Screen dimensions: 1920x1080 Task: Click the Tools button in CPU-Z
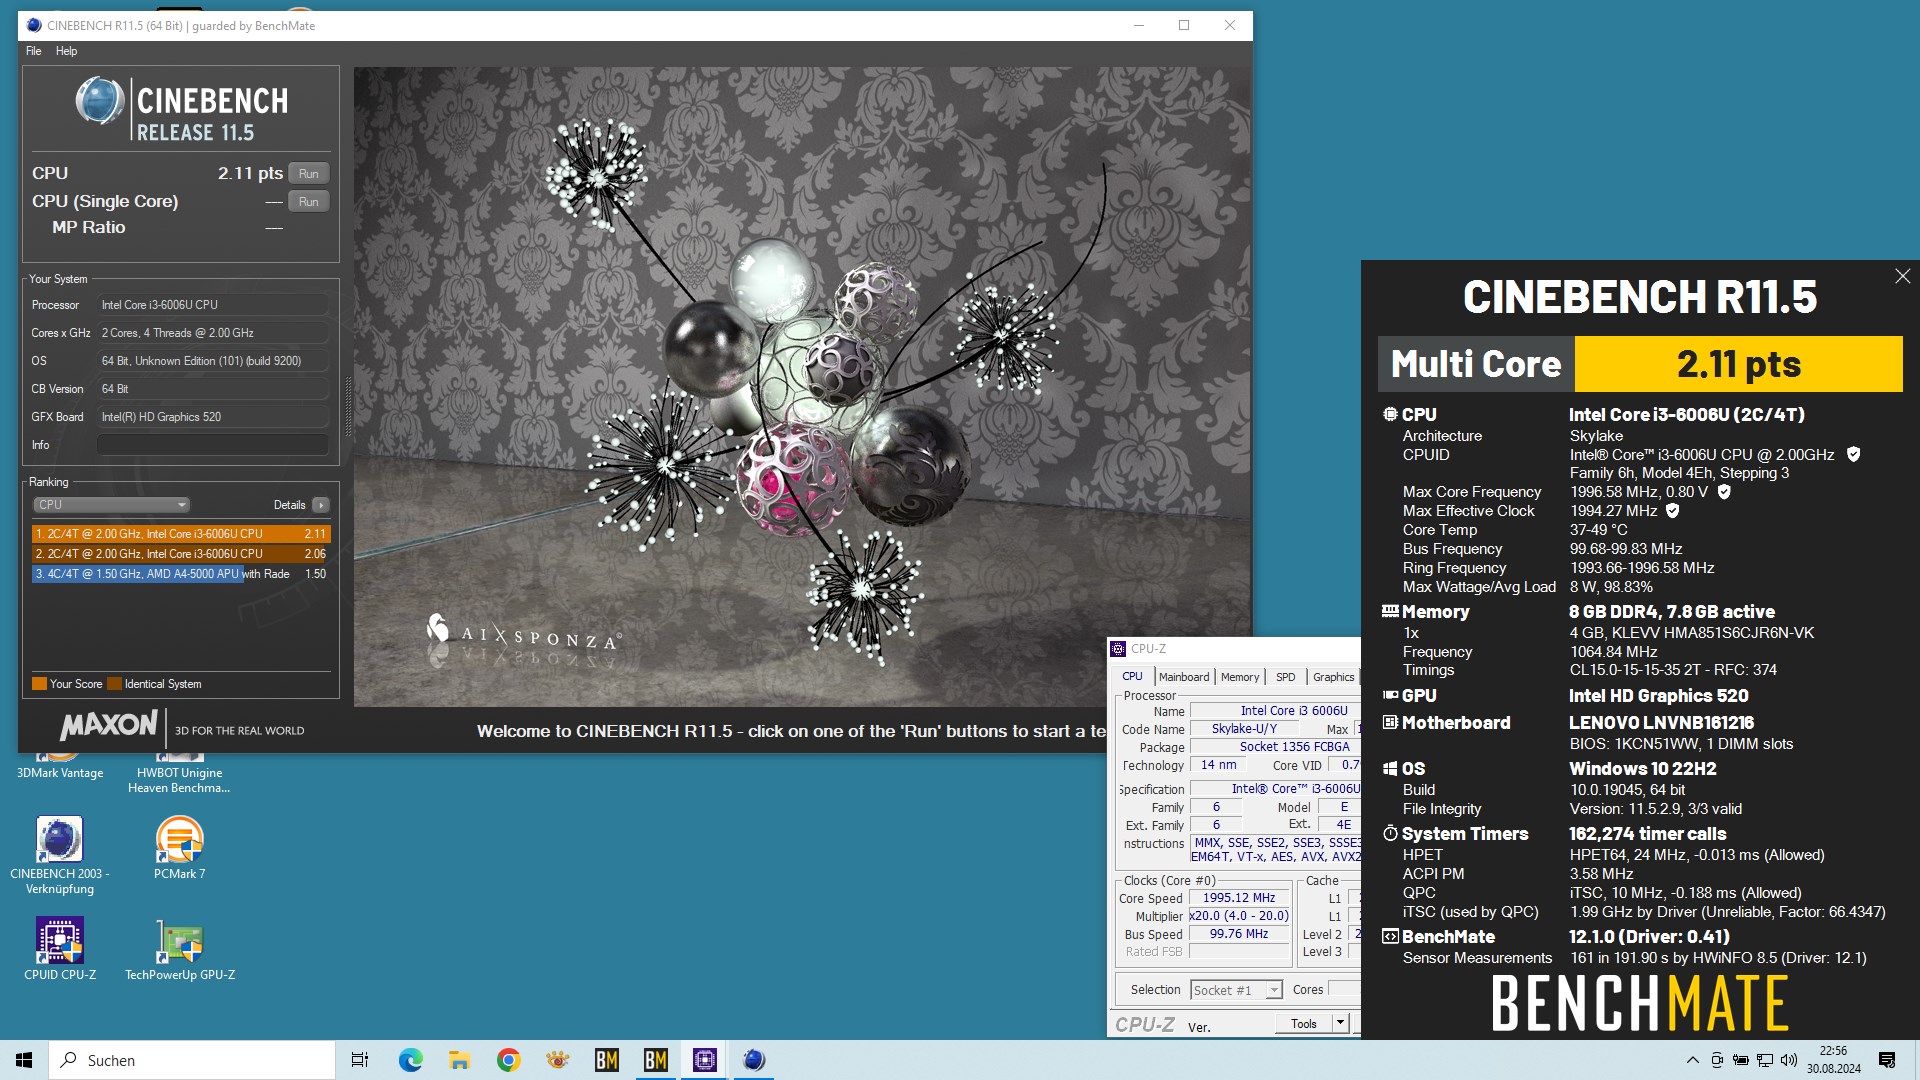coord(1303,1023)
